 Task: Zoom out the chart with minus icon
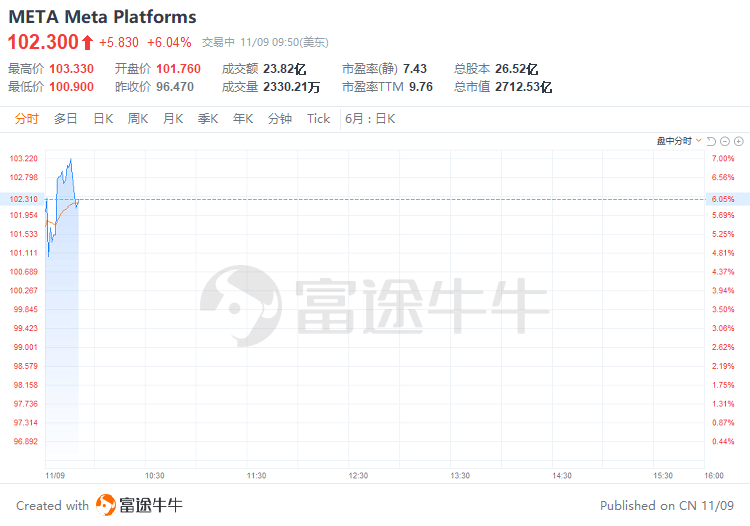click(x=725, y=141)
